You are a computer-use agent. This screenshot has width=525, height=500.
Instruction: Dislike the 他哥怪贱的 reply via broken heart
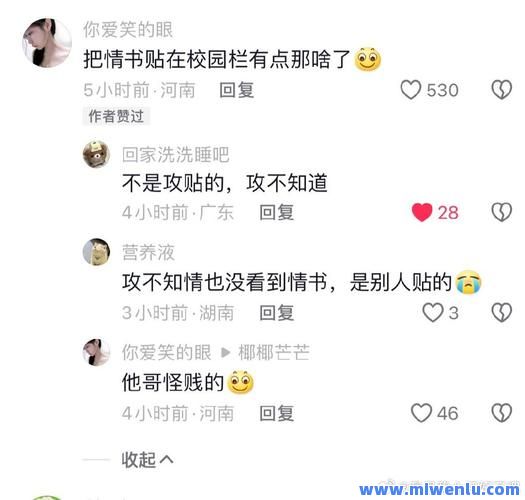pos(502,413)
